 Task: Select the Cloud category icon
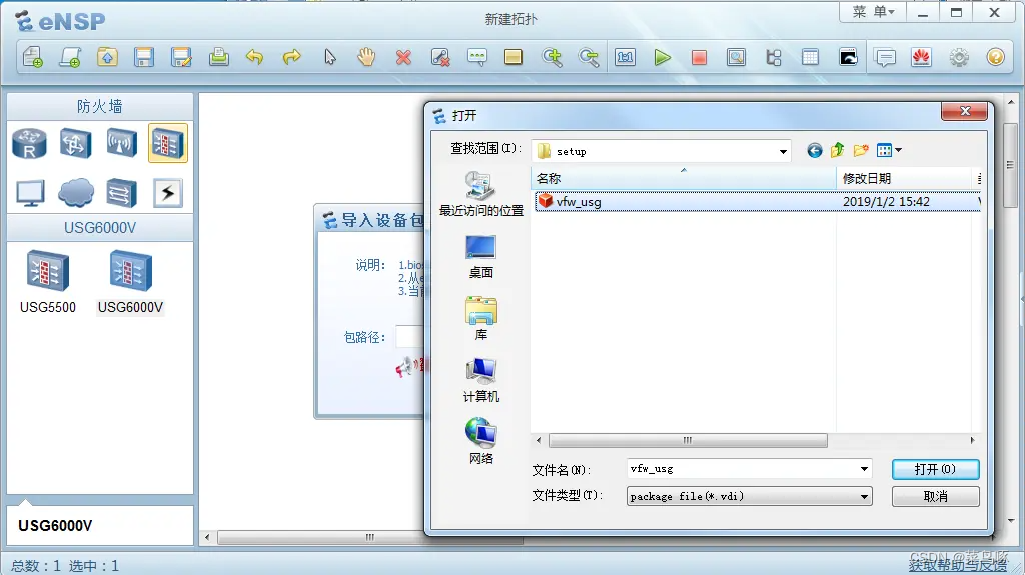pos(76,193)
